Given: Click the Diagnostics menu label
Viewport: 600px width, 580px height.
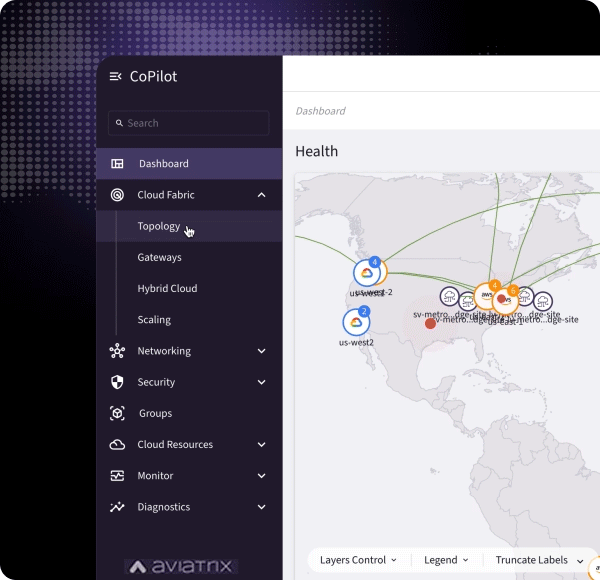Looking at the screenshot, I should click(163, 507).
